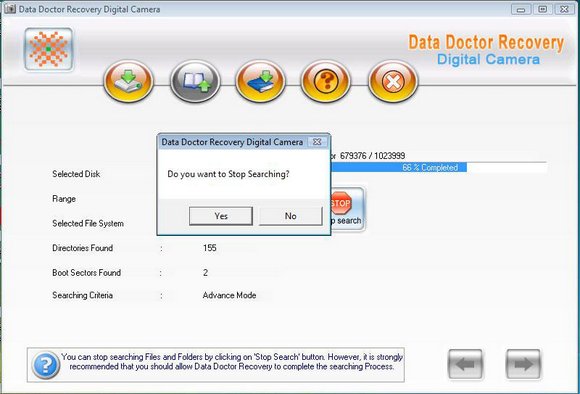Maximize the Data Doctor Recovery window

tap(542, 9)
